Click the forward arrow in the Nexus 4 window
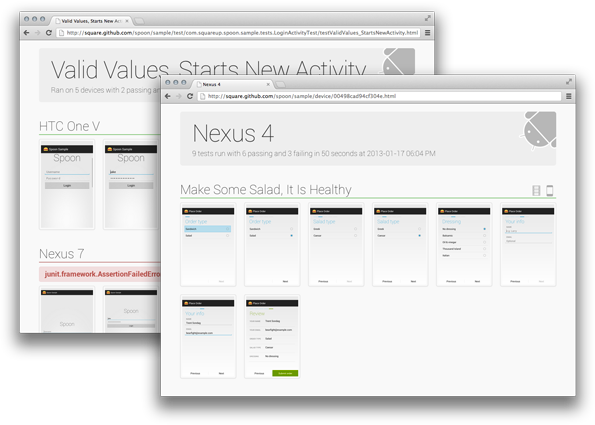Image resolution: width=595 pixels, height=425 pixels. (x=179, y=96)
